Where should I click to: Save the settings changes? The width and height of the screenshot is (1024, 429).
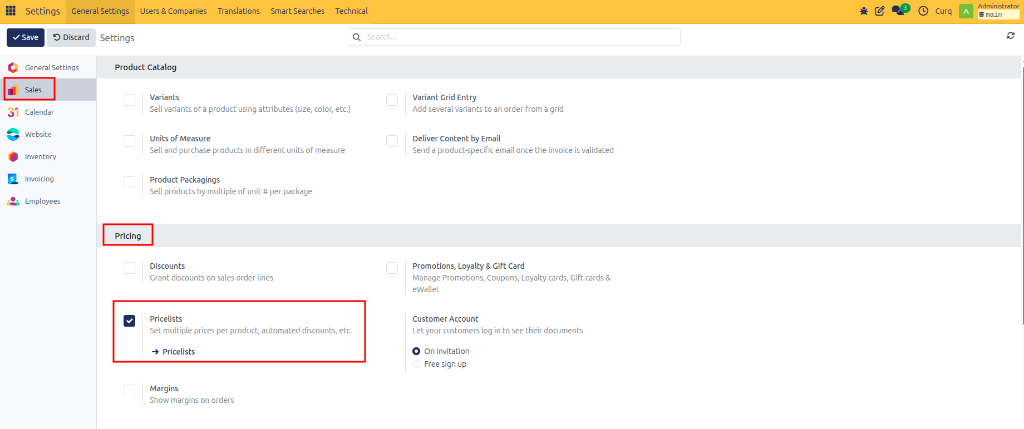pos(25,37)
